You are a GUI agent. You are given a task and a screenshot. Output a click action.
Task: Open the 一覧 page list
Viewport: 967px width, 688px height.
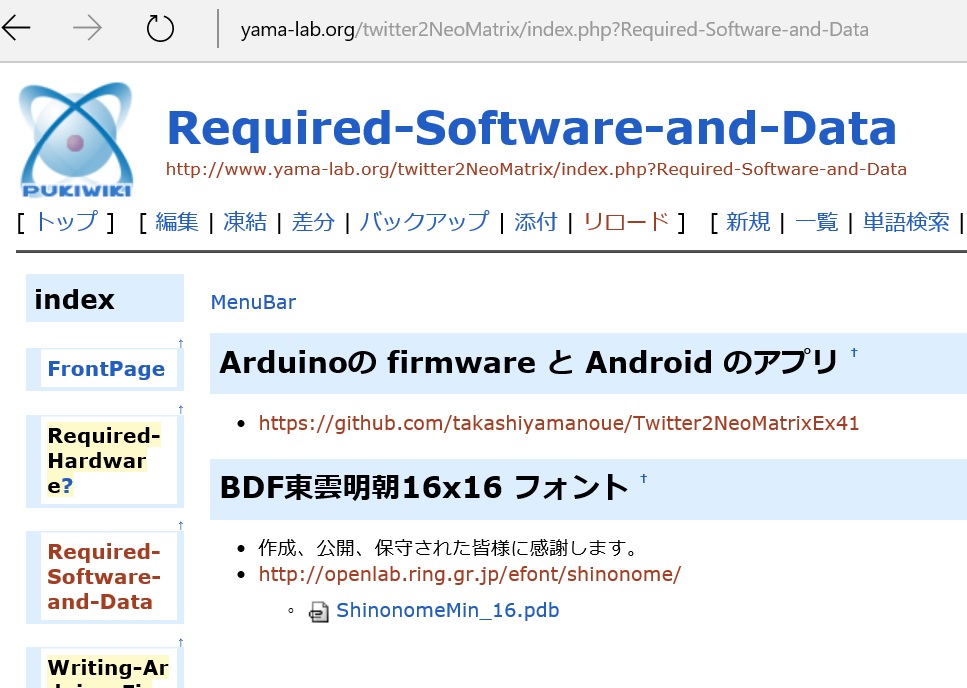817,221
